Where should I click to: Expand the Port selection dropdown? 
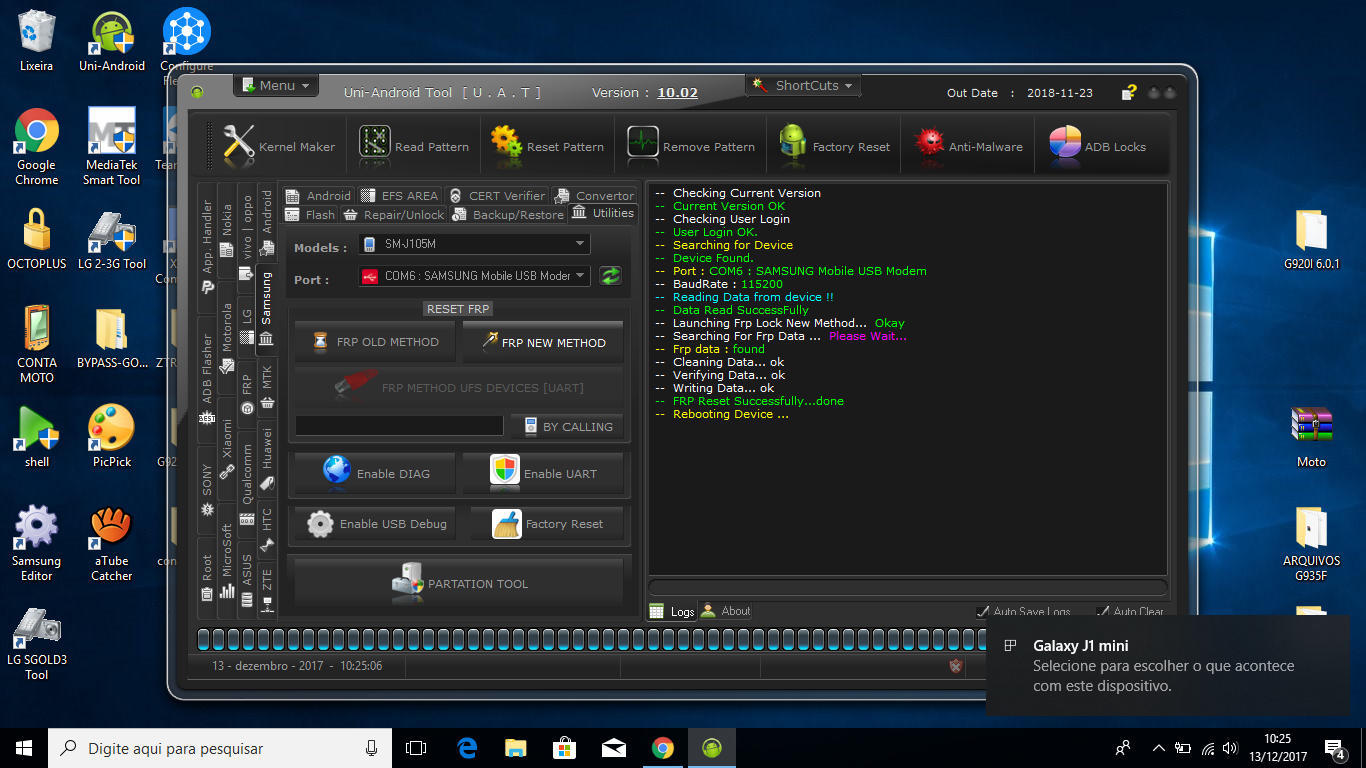[580, 276]
